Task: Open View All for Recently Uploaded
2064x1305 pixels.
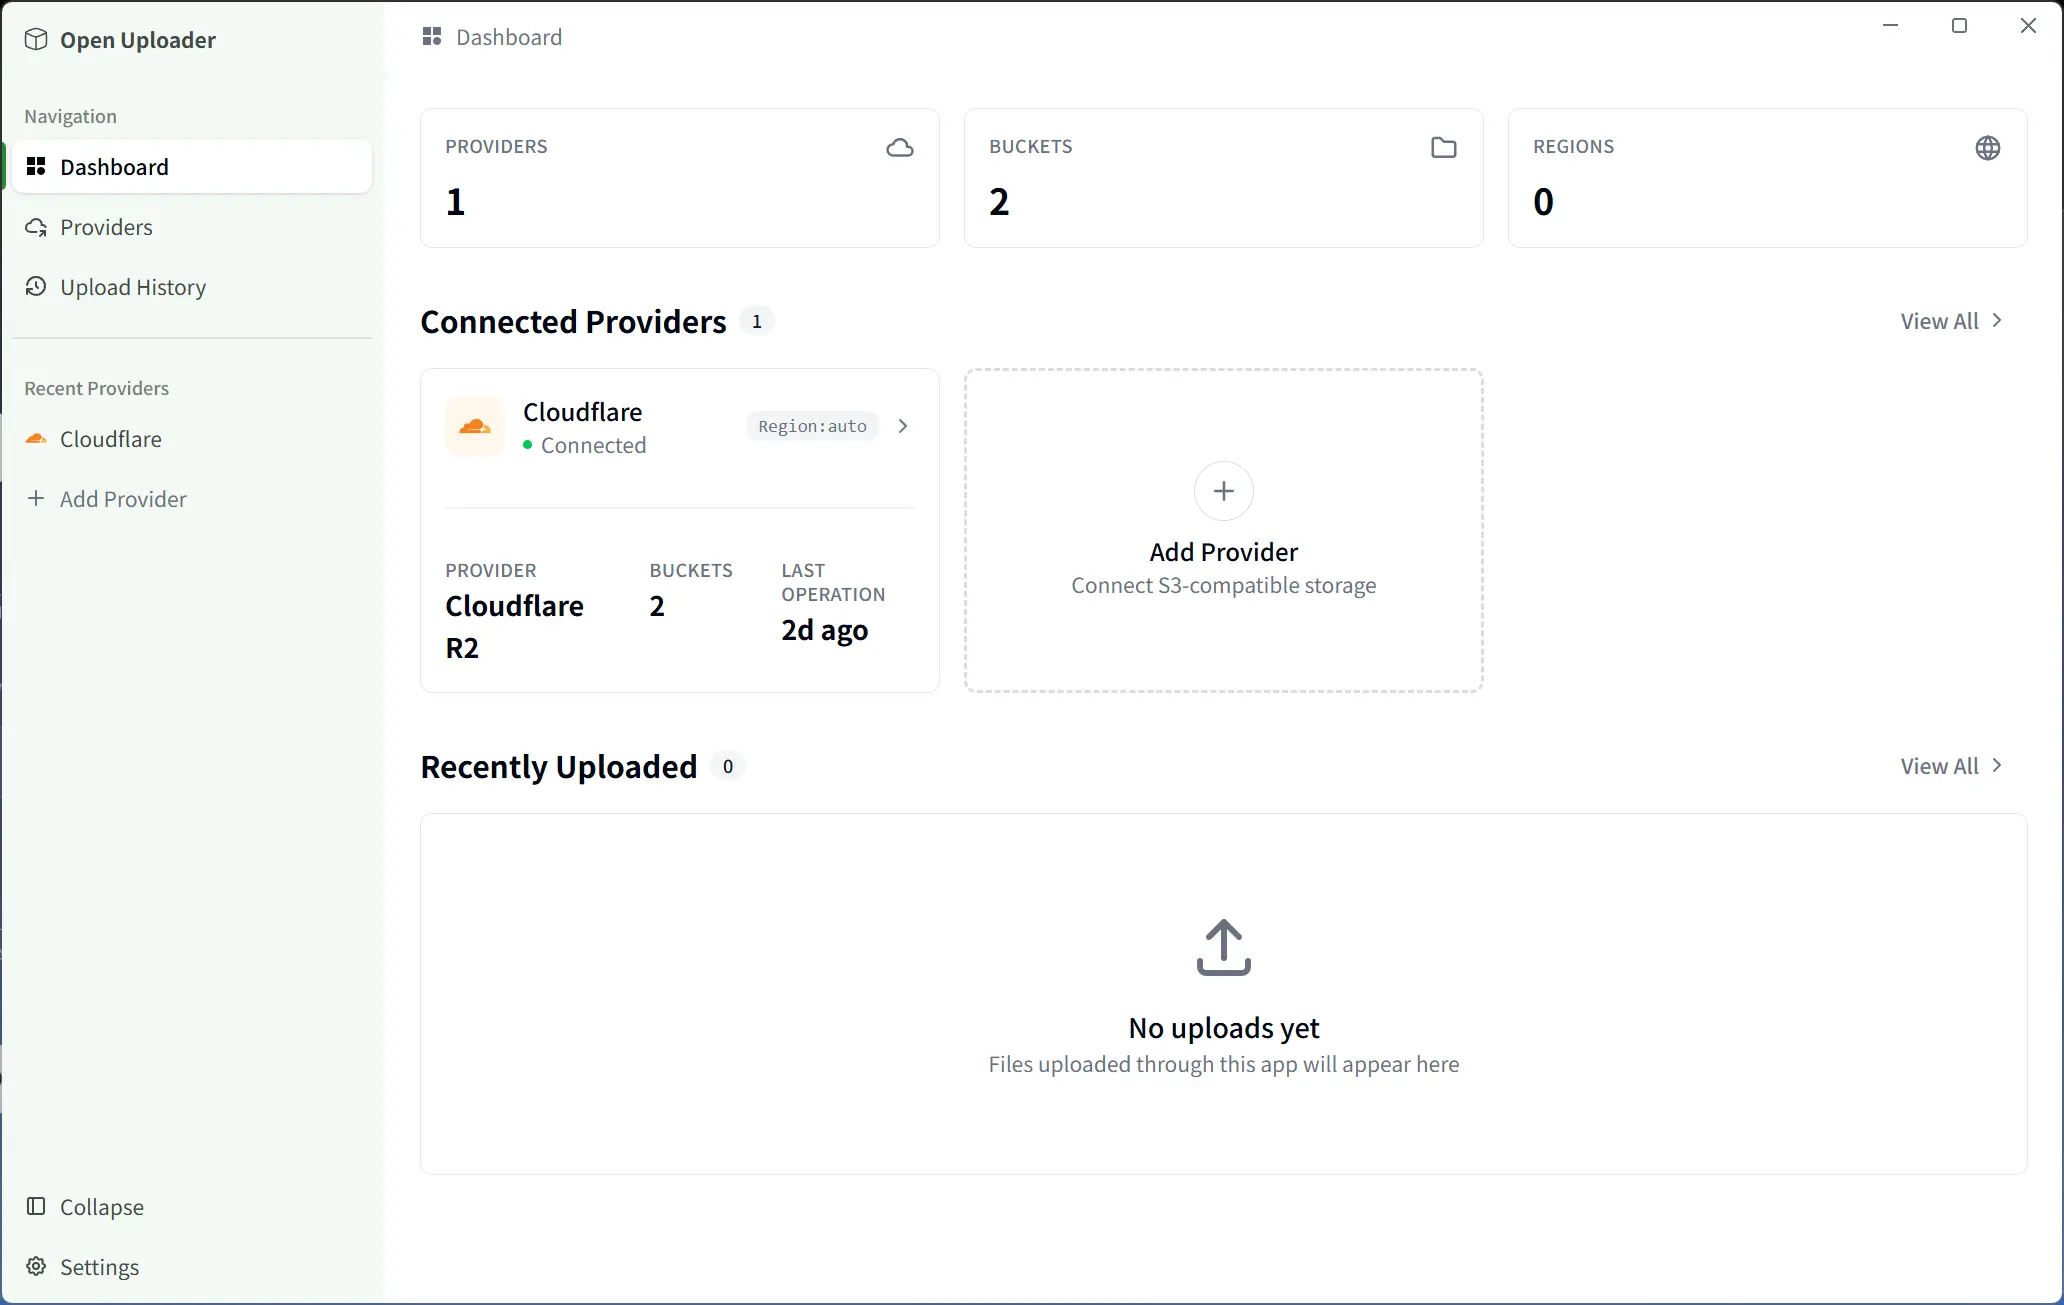Action: click(x=1950, y=766)
